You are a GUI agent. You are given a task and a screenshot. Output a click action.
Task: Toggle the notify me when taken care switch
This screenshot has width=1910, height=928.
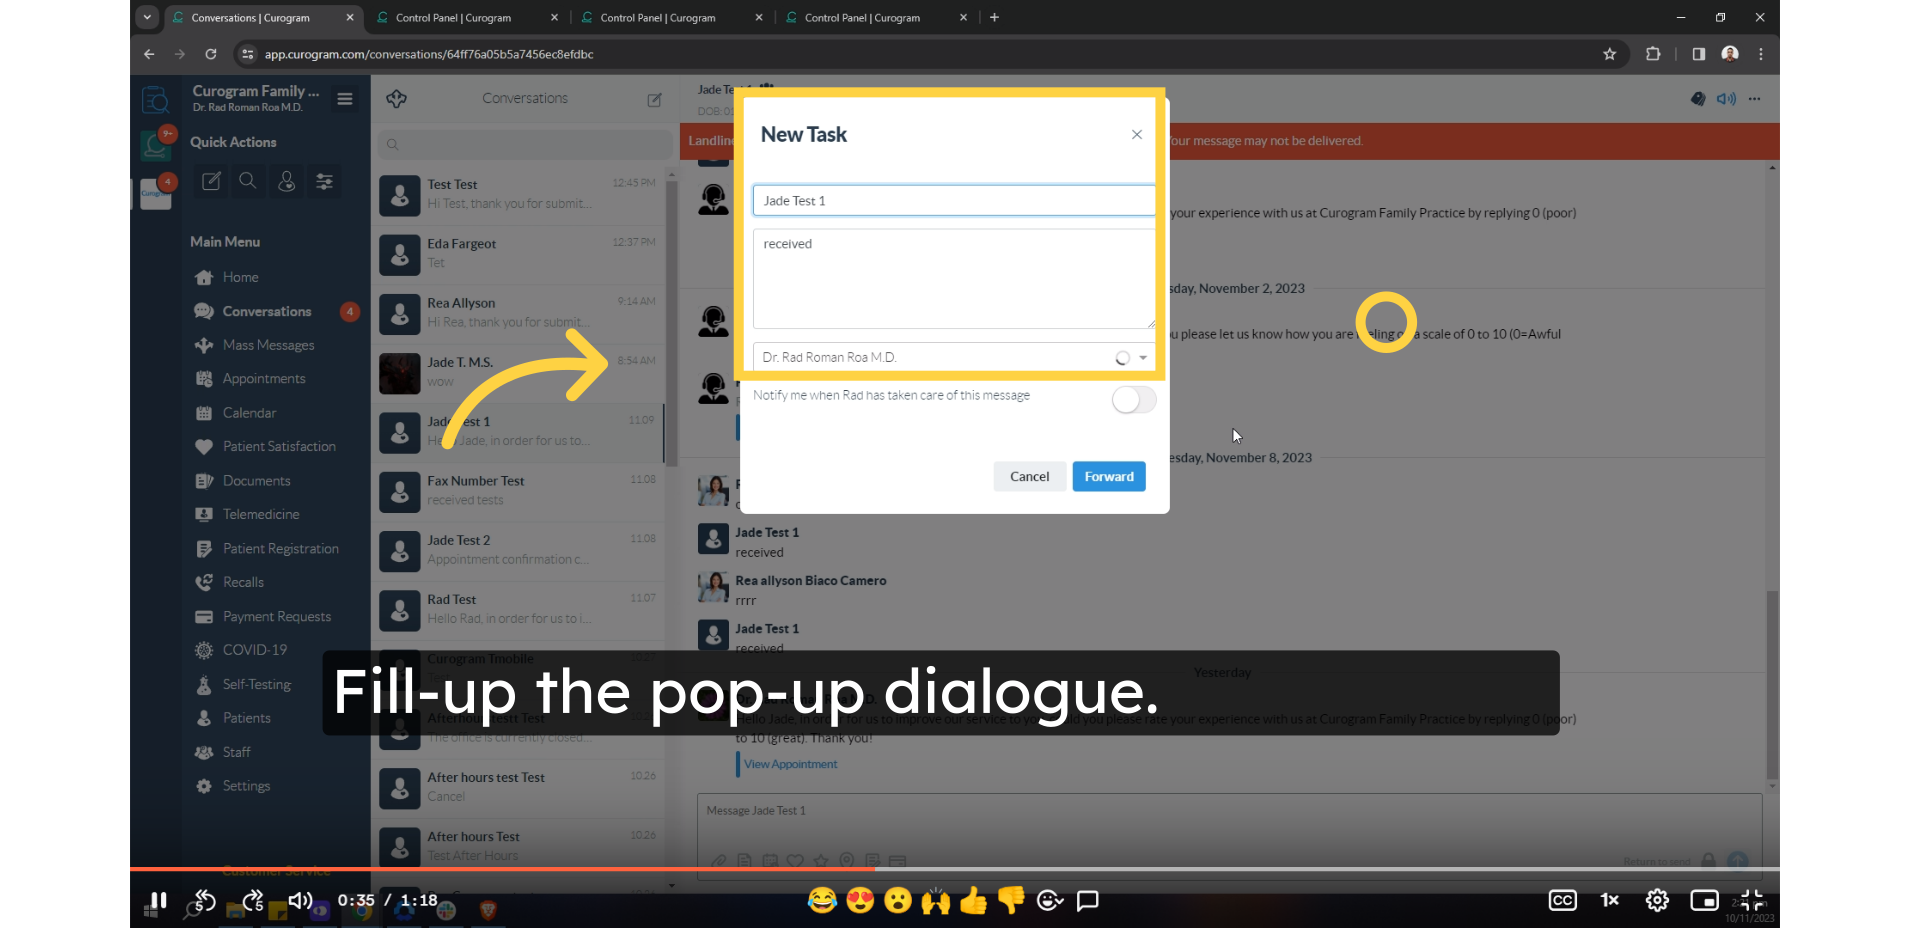pyautogui.click(x=1133, y=400)
